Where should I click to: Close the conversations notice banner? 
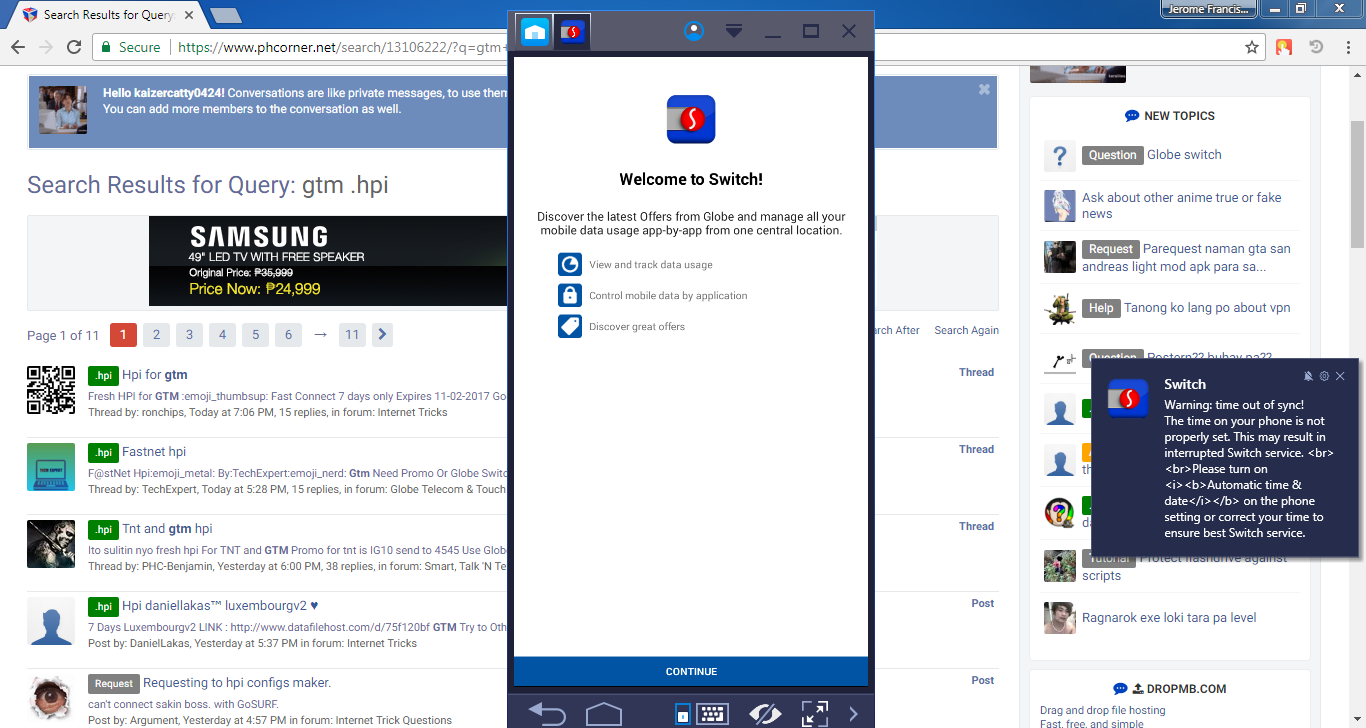click(x=984, y=89)
